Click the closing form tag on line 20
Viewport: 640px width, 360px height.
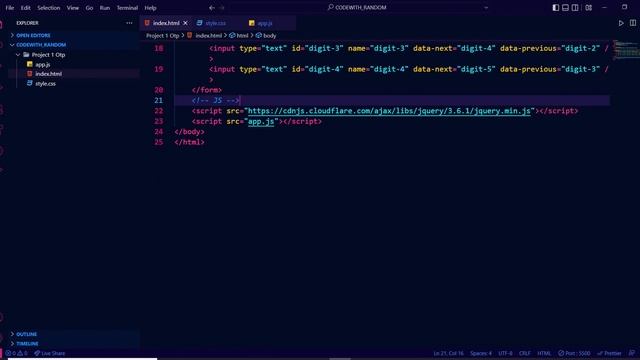tap(207, 90)
